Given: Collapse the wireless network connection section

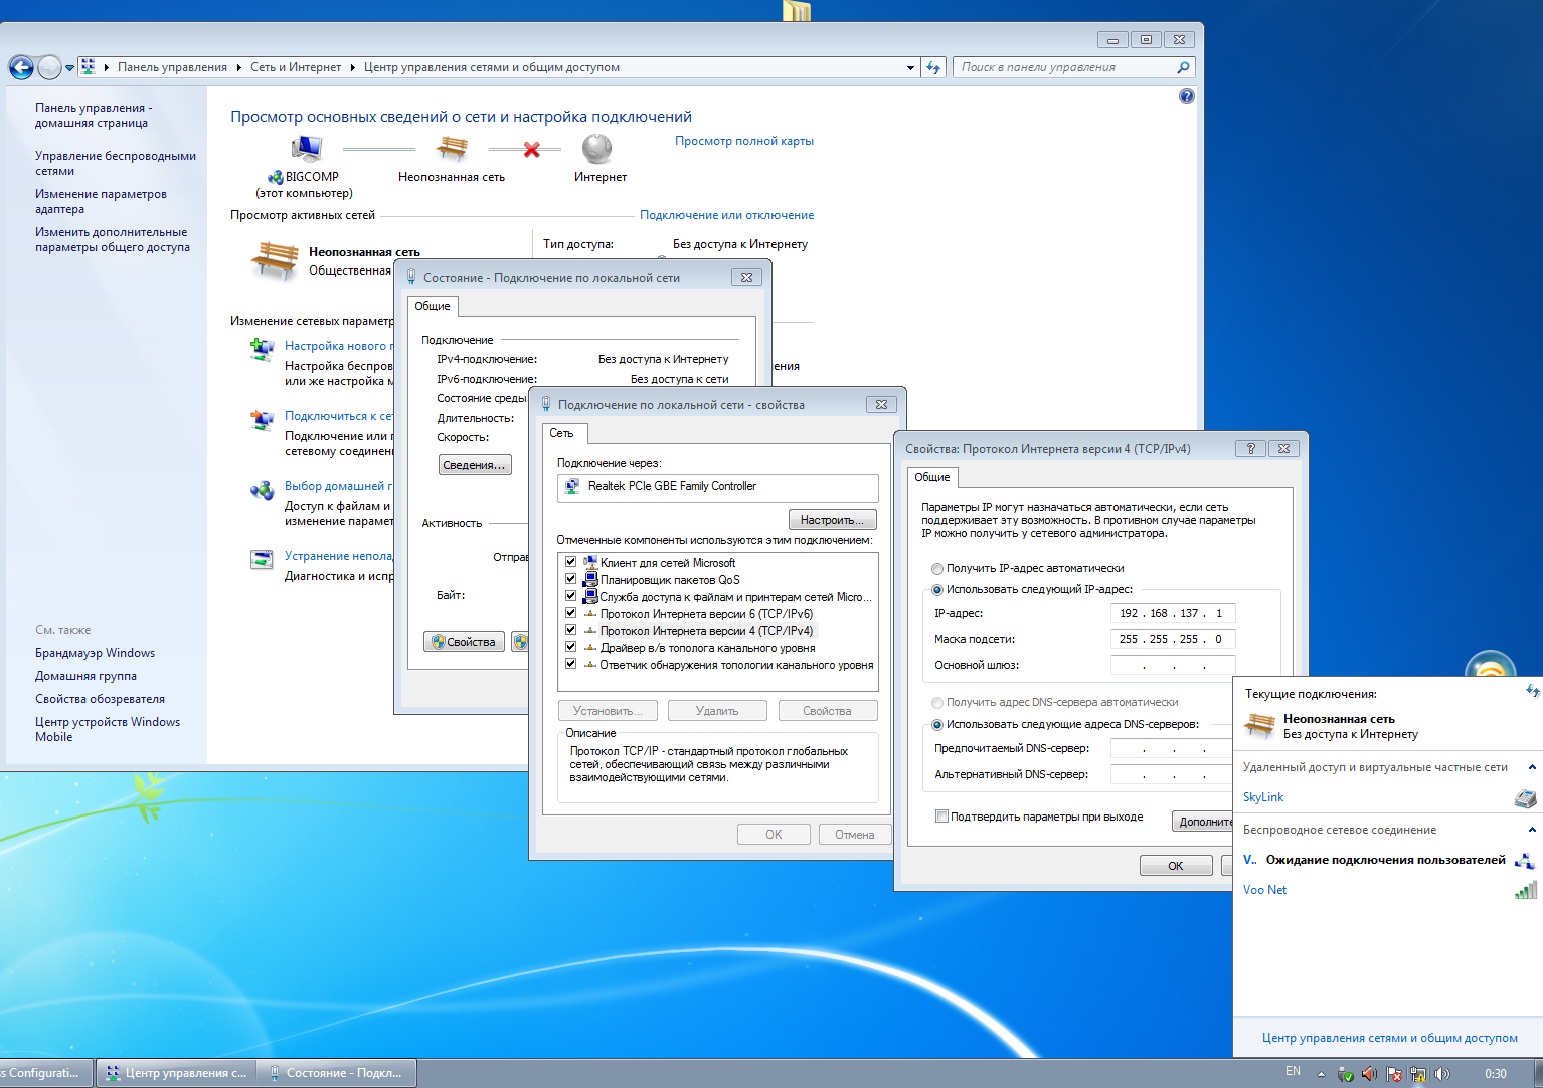Looking at the screenshot, I should coord(1532,830).
